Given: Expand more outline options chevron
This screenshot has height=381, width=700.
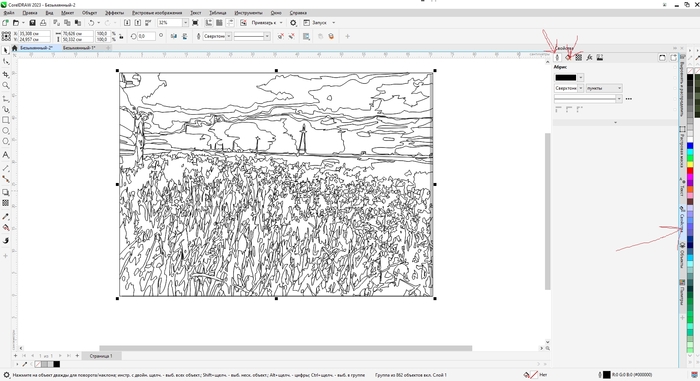Looking at the screenshot, I should [616, 122].
